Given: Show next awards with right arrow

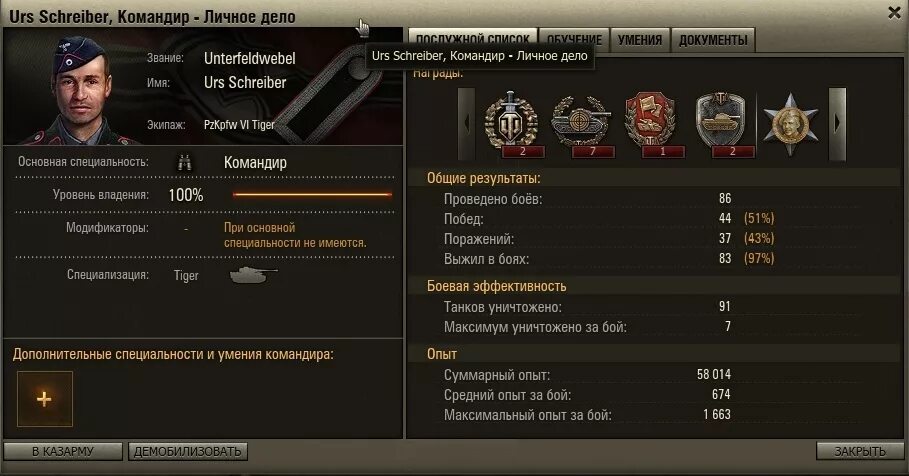Looking at the screenshot, I should point(837,123).
